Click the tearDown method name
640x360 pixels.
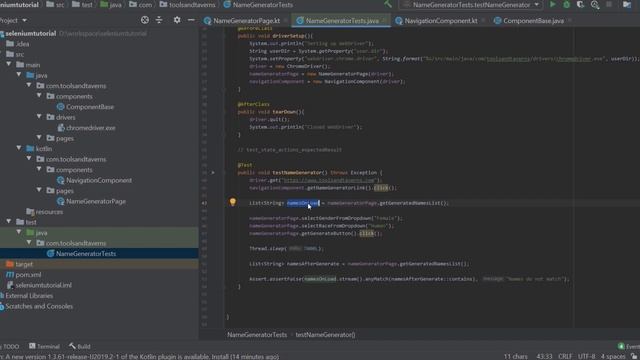click(284, 112)
